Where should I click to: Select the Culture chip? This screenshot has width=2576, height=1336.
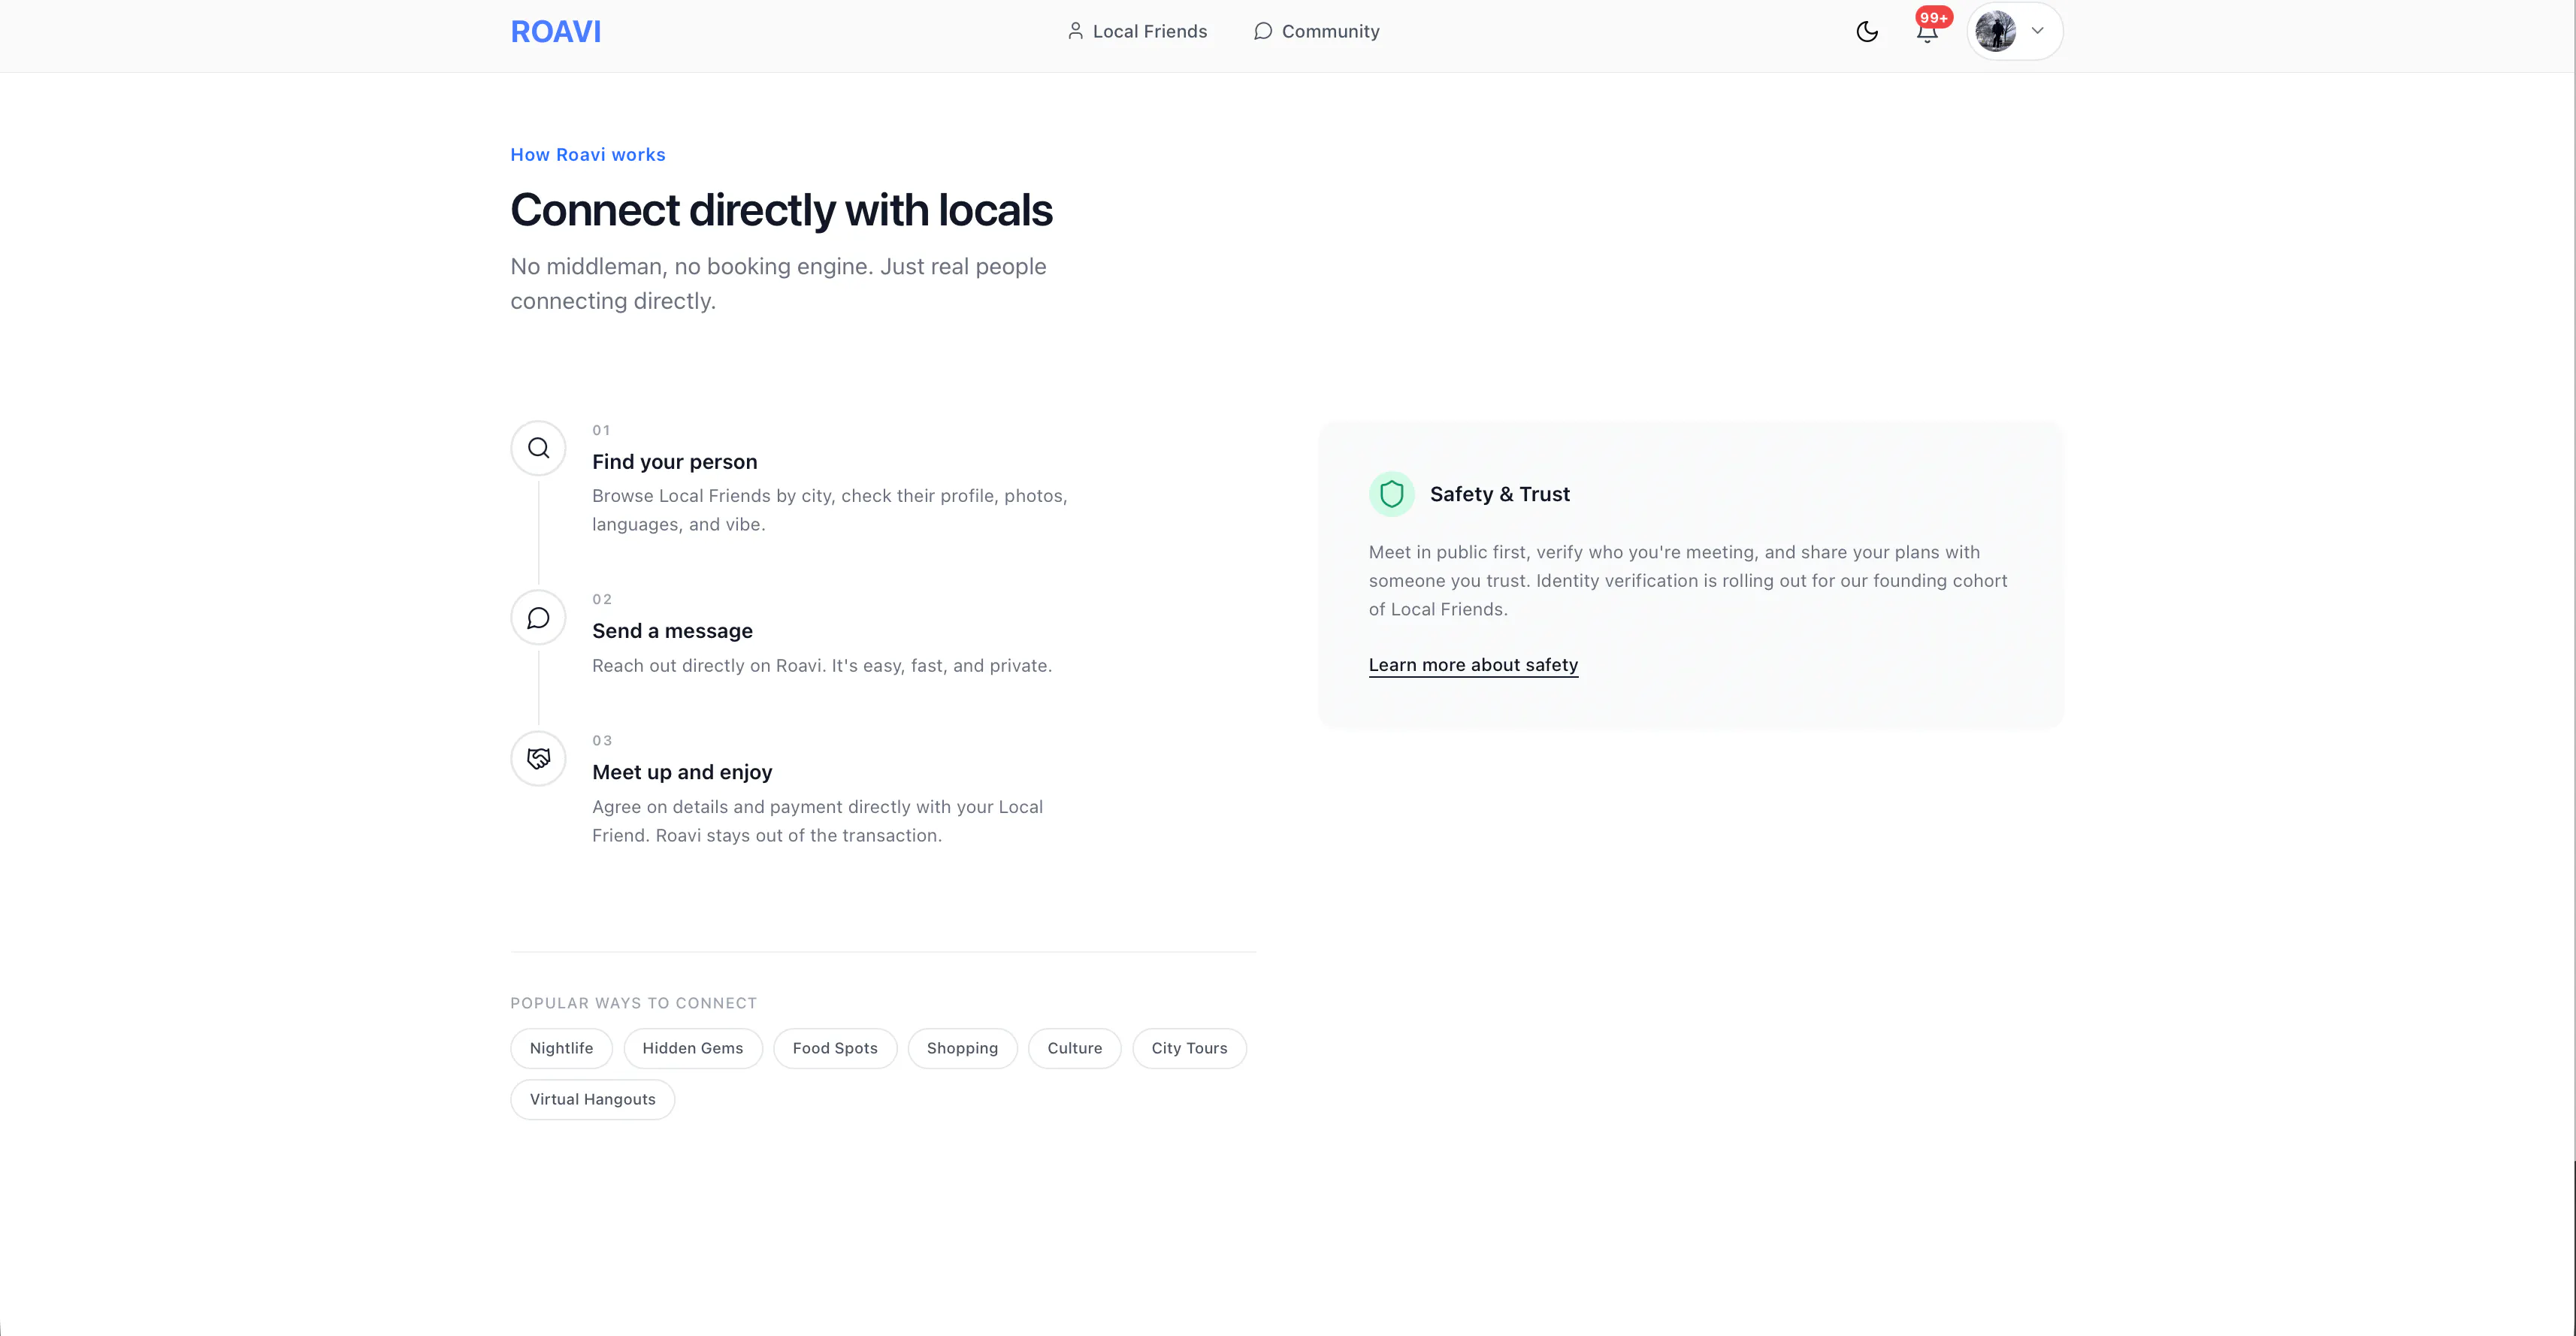(1075, 1048)
